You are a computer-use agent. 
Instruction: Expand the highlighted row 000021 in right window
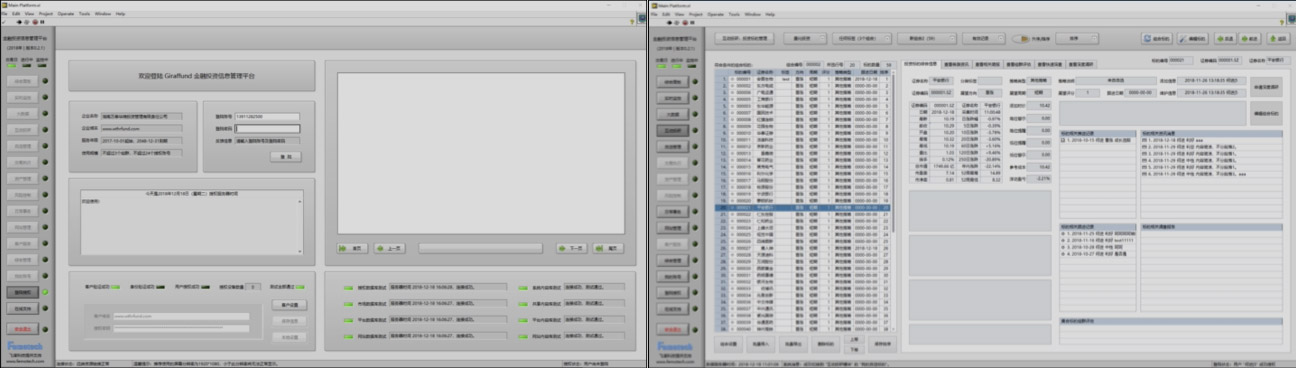click(x=732, y=208)
